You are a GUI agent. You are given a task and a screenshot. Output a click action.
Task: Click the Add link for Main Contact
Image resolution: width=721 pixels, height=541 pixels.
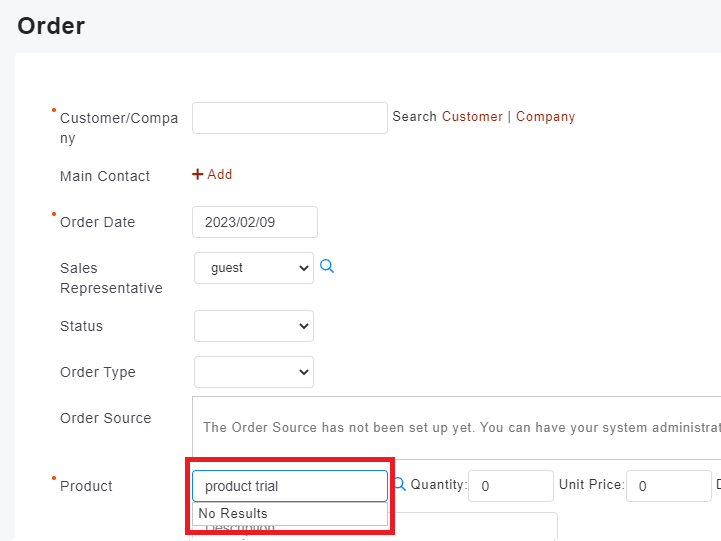coord(219,174)
